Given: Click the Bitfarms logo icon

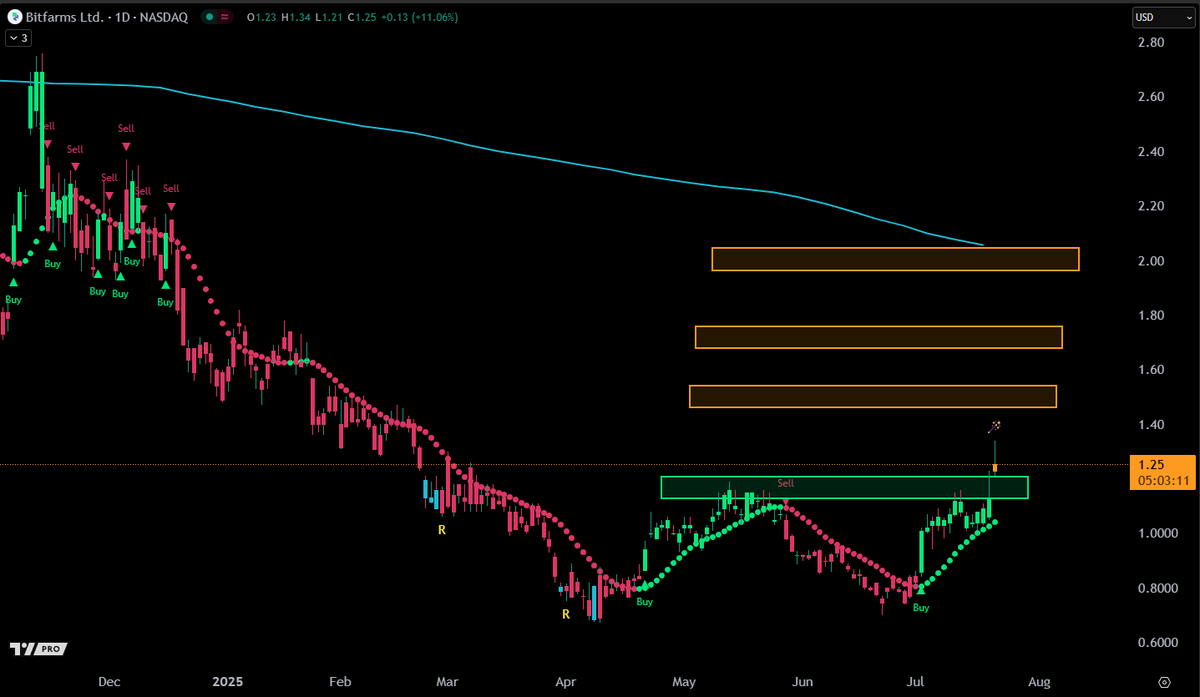Looking at the screenshot, I should 15,18.
